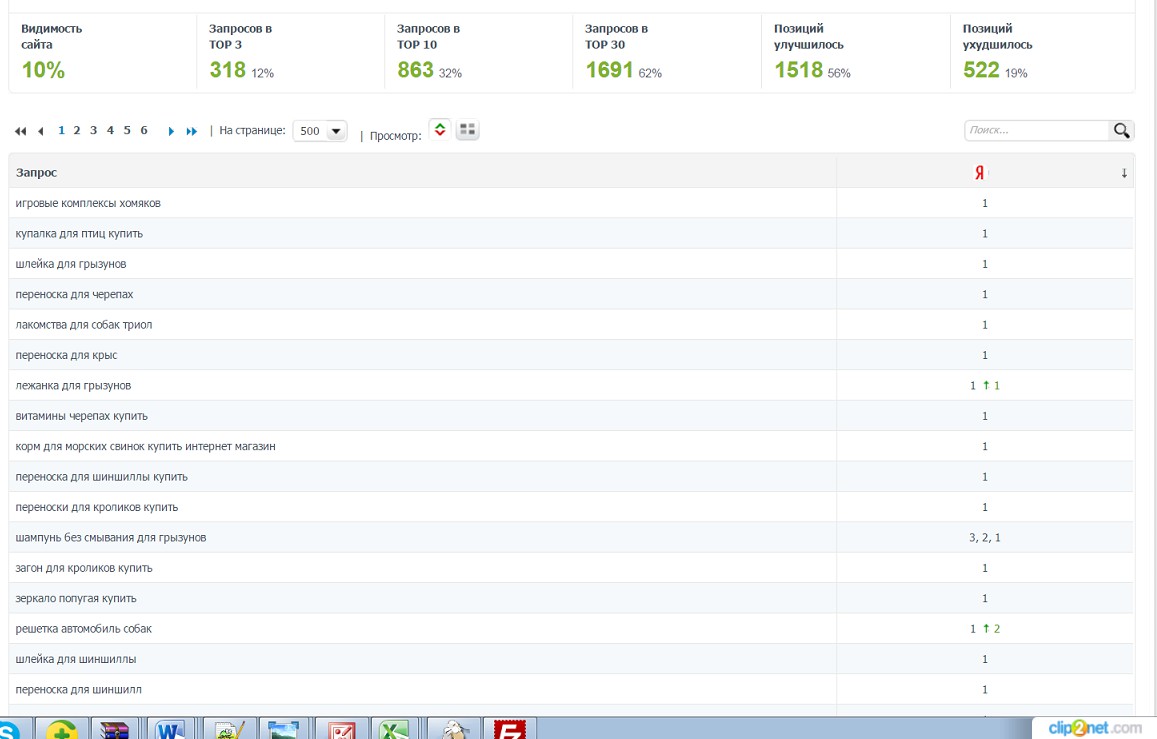Image resolution: width=1157 pixels, height=739 pixels.
Task: Open page 3 in pagination
Action: pos(94,131)
